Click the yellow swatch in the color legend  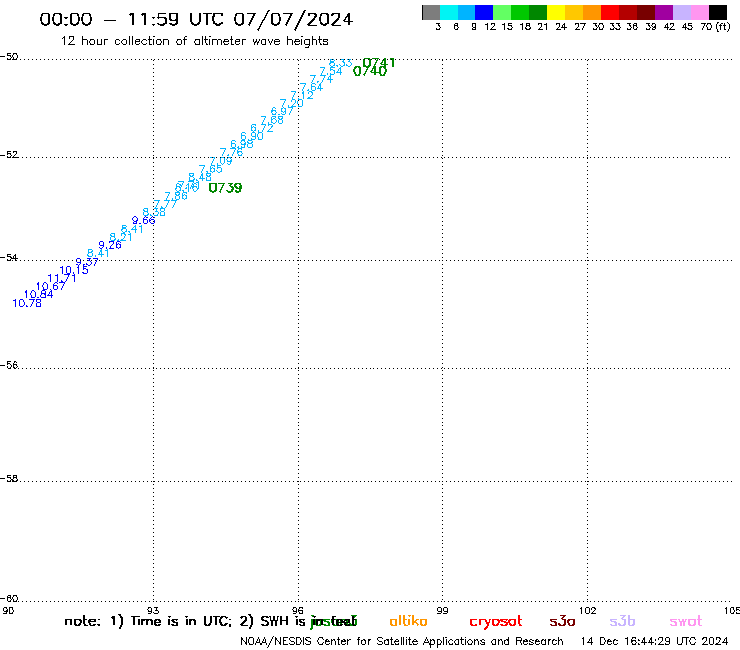point(556,12)
